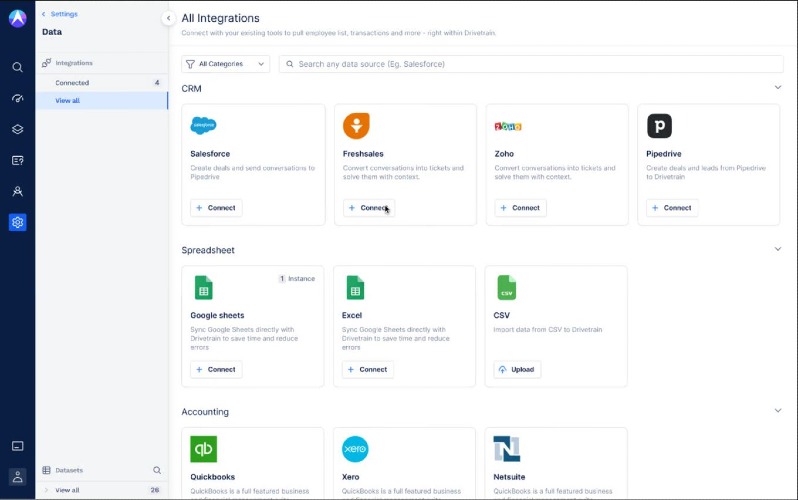The image size is (798, 500).
Task: Open the layers stack icon in left navigation
Action: click(17, 129)
